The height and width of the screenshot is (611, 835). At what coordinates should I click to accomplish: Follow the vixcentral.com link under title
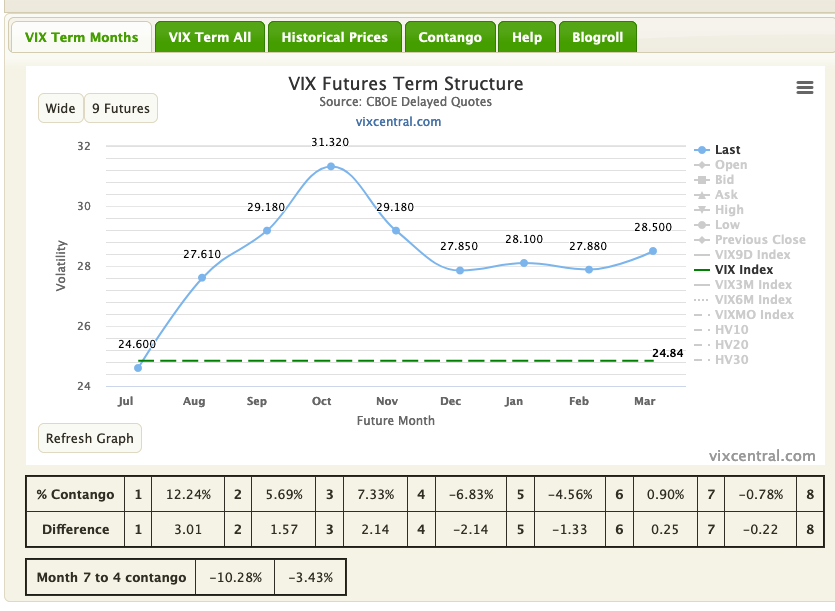click(x=398, y=121)
